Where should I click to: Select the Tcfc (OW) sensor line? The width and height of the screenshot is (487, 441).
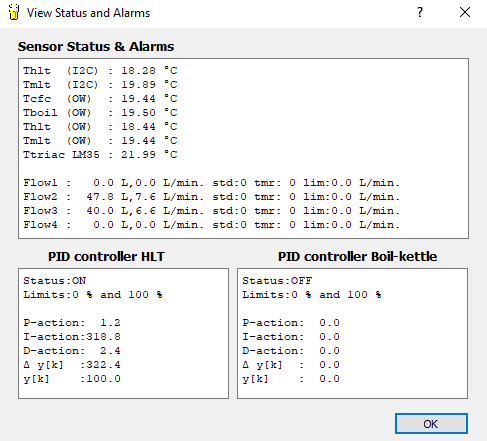coord(100,99)
